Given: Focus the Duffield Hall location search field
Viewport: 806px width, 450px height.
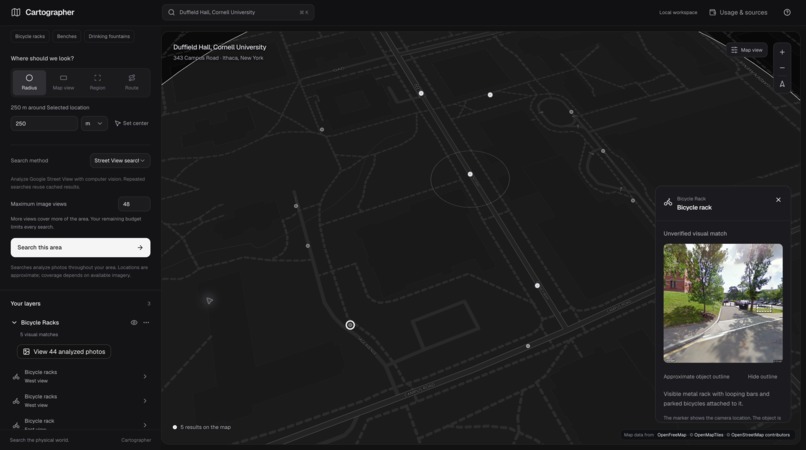Looking at the screenshot, I should 238,12.
